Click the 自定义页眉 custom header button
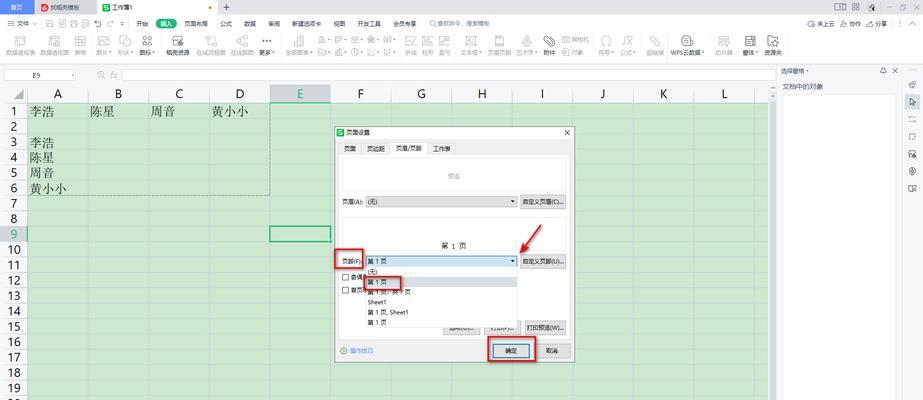923x400 pixels. (x=543, y=202)
